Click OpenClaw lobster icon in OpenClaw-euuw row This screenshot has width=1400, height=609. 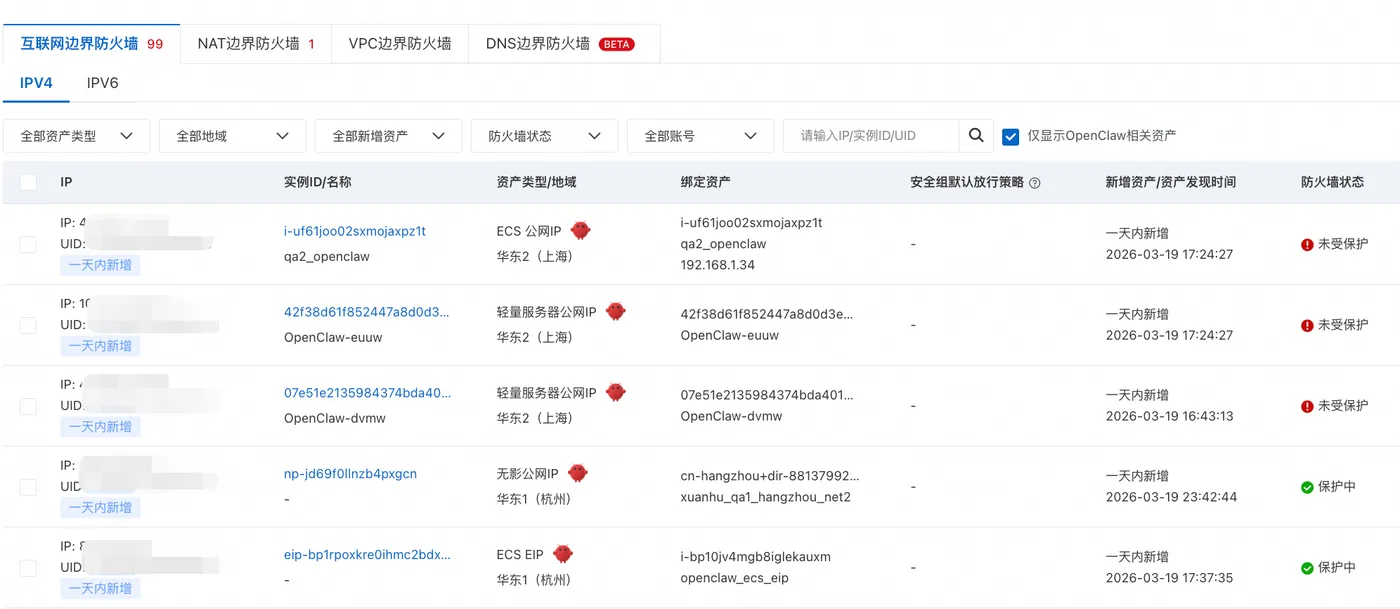pyautogui.click(x=616, y=312)
